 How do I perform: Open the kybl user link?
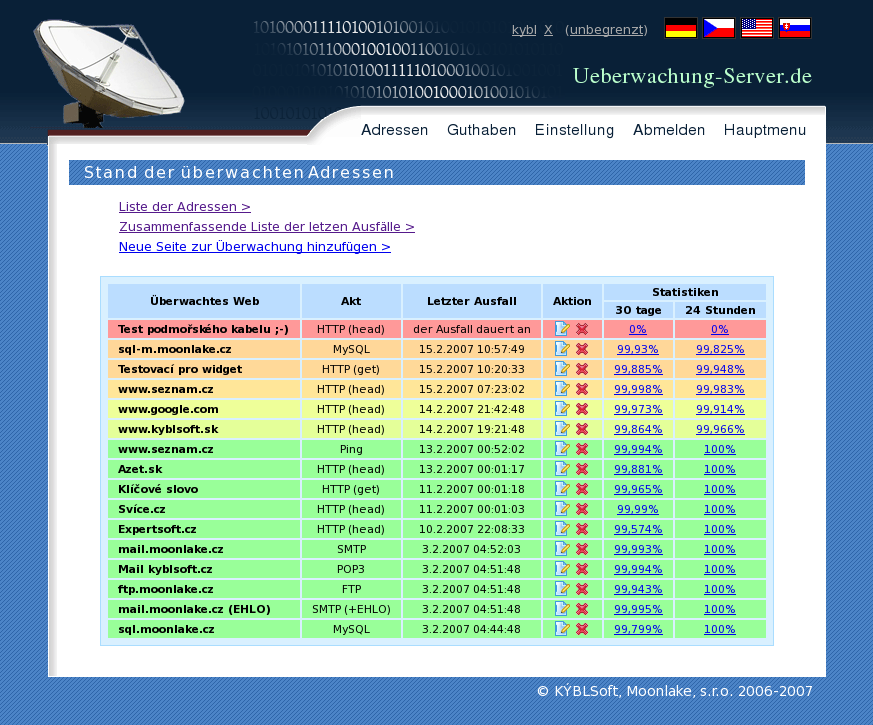[x=524, y=30]
